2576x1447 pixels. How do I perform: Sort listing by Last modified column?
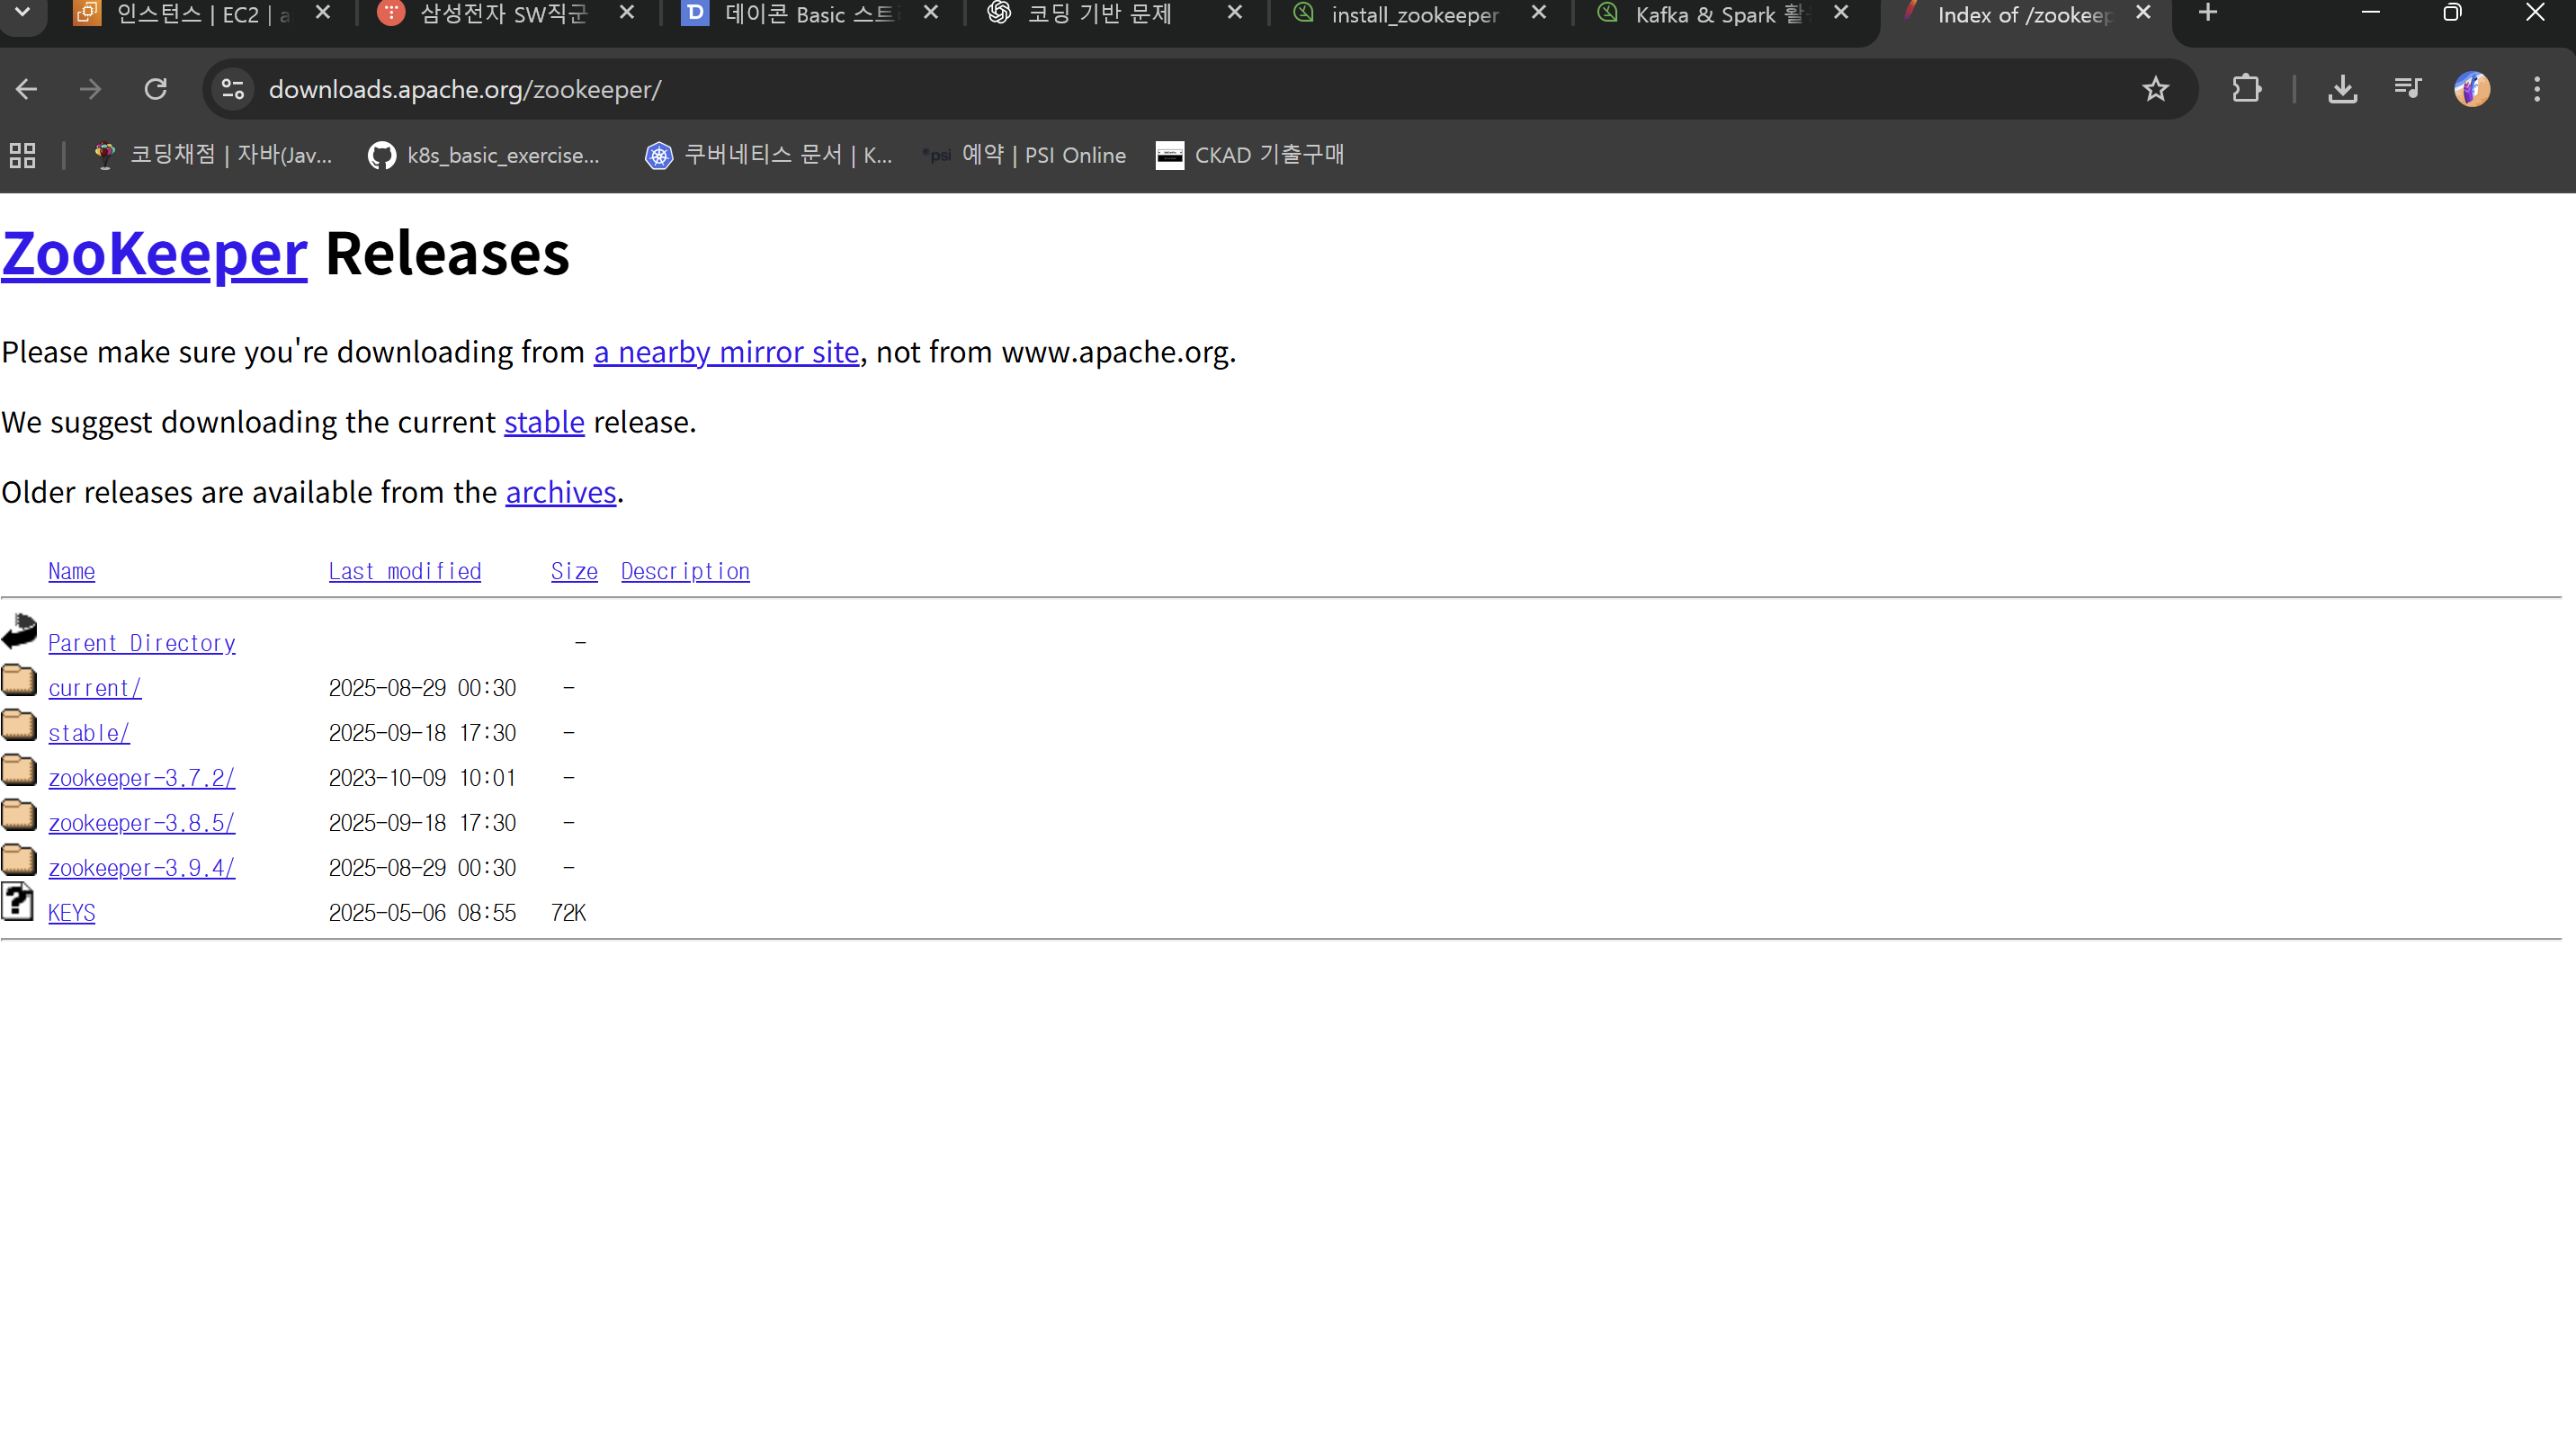[x=405, y=571]
